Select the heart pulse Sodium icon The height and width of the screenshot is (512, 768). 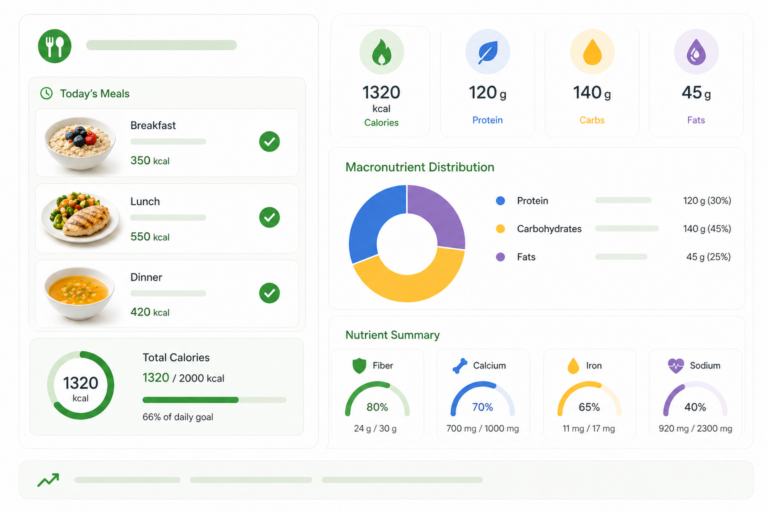click(x=676, y=366)
